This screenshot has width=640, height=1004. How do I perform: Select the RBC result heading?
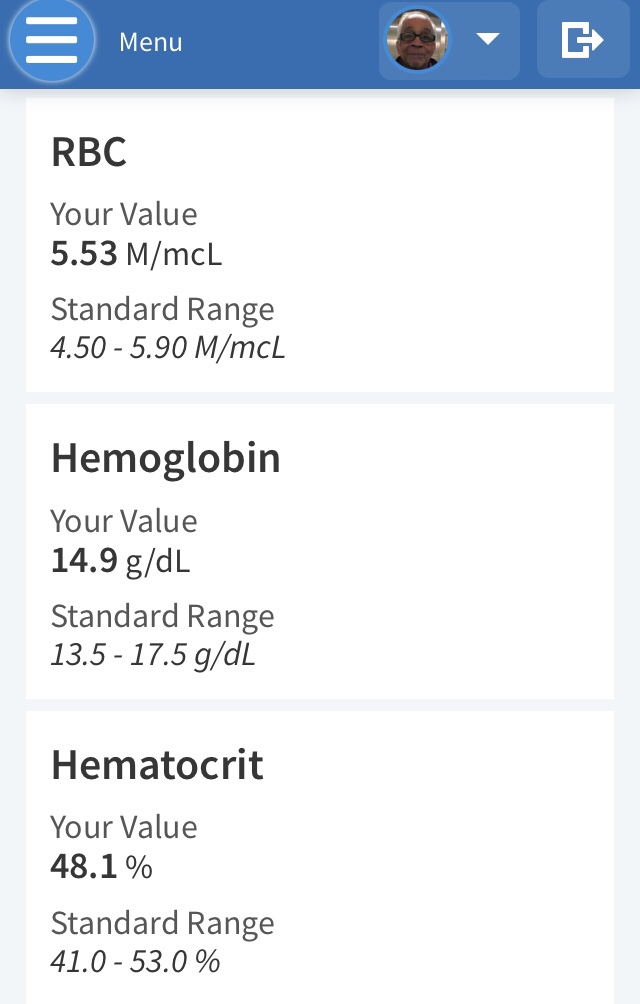(89, 152)
